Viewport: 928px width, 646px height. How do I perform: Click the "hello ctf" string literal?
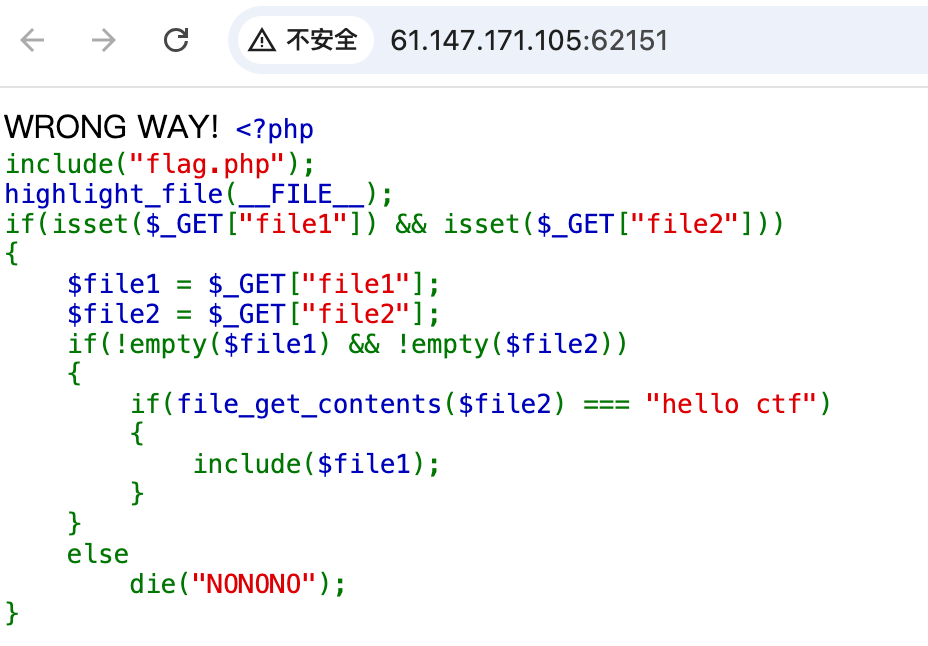tap(732, 403)
